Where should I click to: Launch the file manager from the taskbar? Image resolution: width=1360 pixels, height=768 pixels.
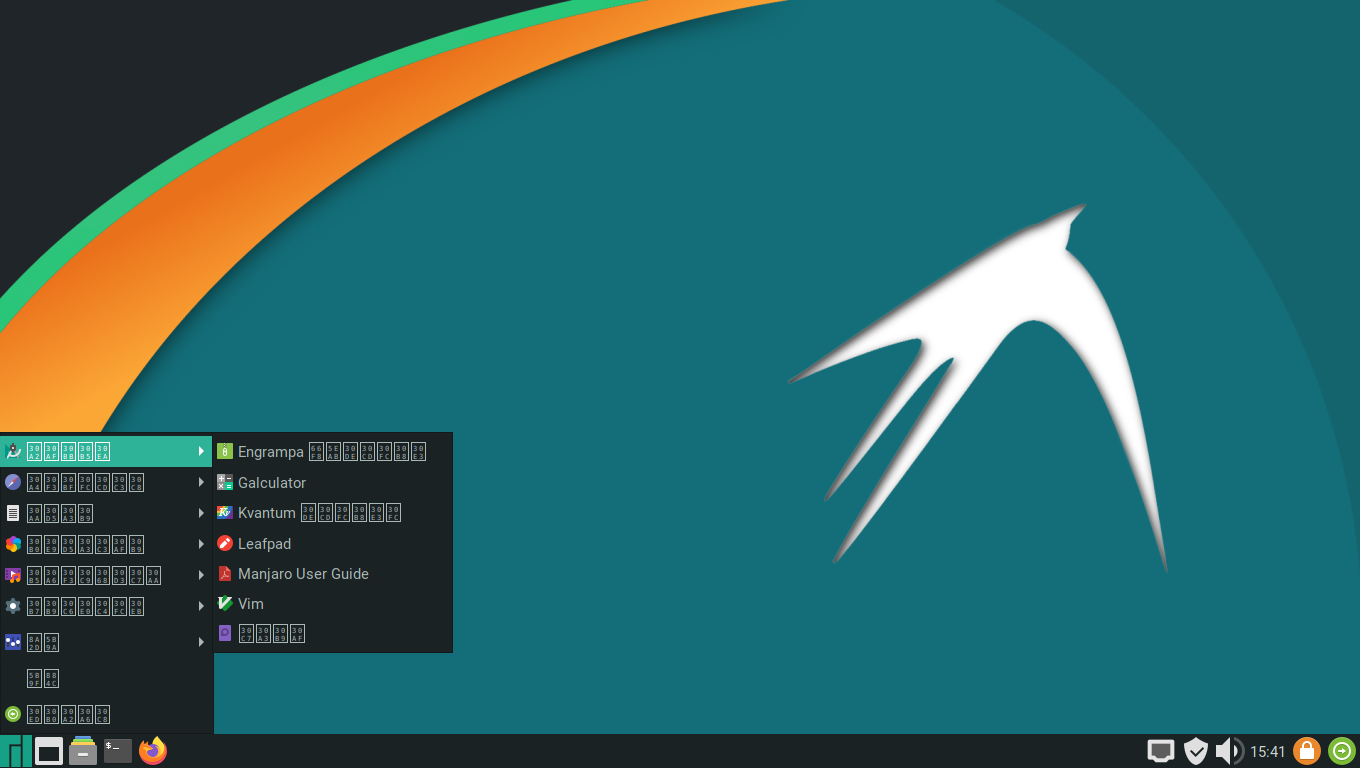[83, 751]
